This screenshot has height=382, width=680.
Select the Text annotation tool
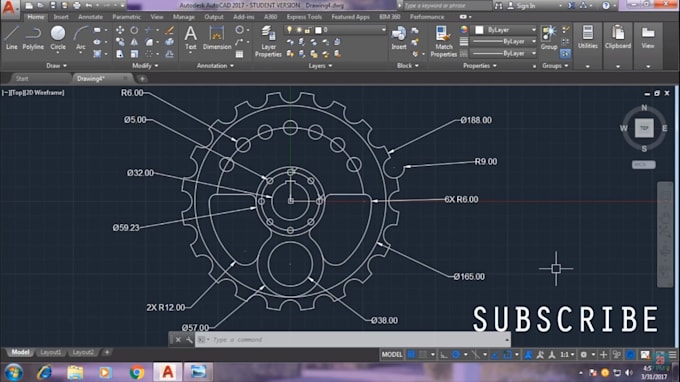(x=190, y=38)
